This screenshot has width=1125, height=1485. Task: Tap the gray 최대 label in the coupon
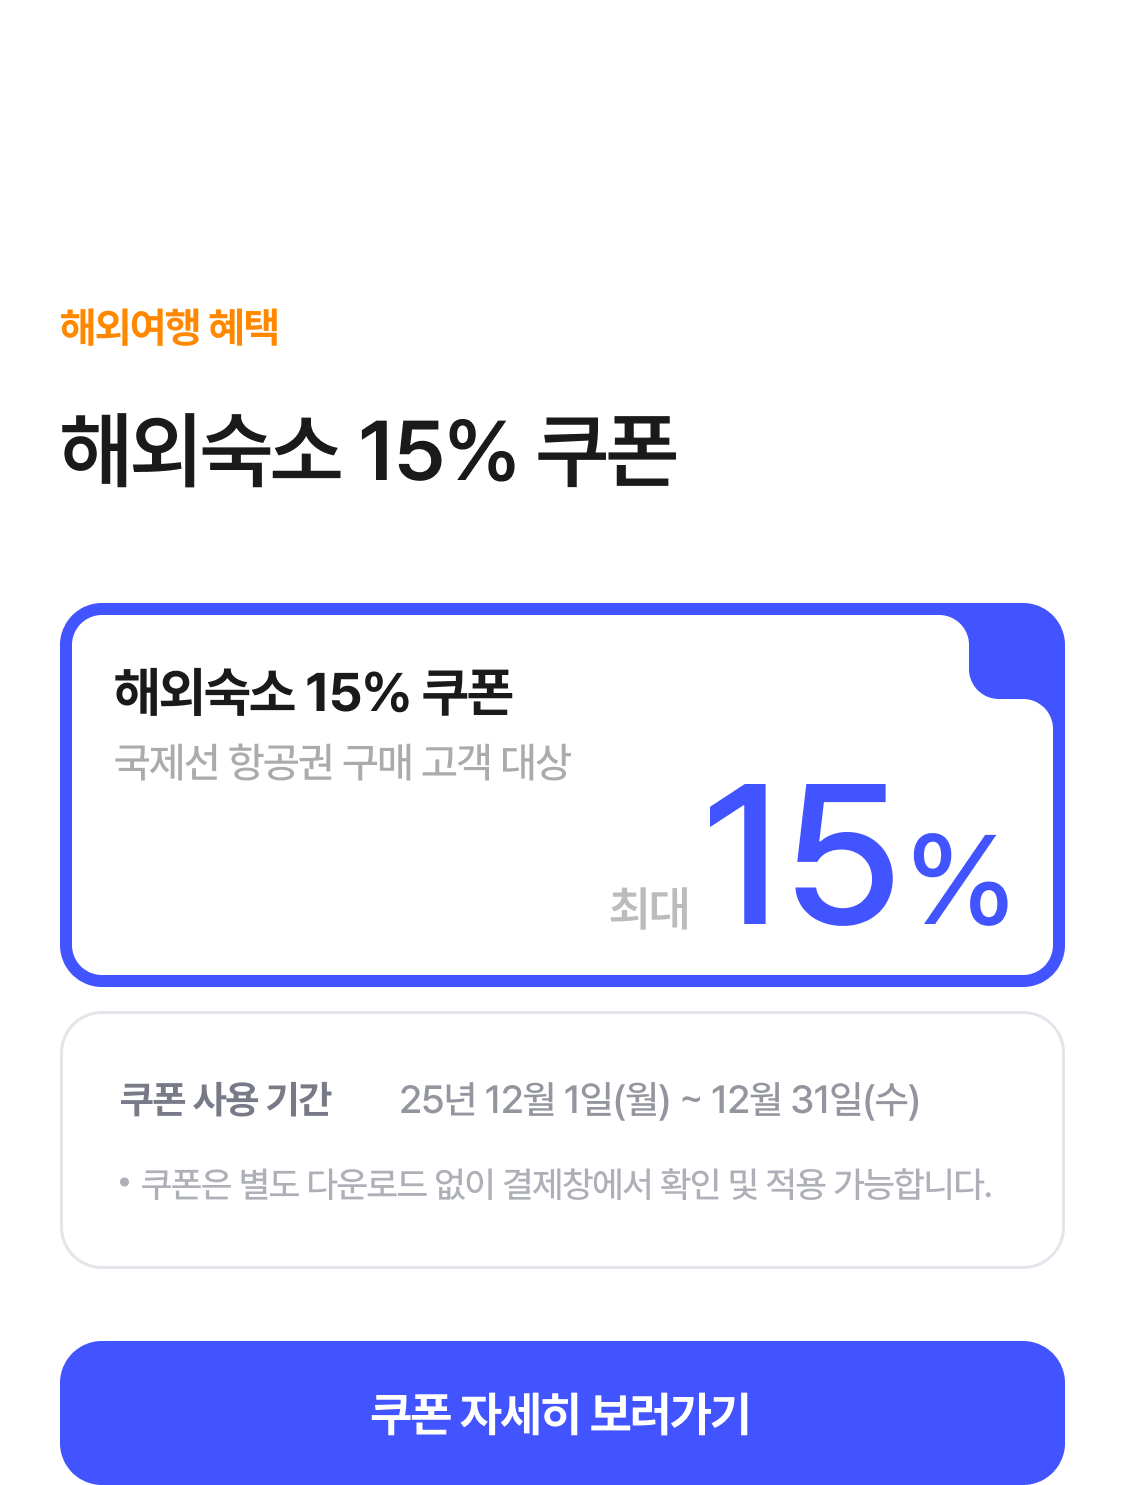649,908
